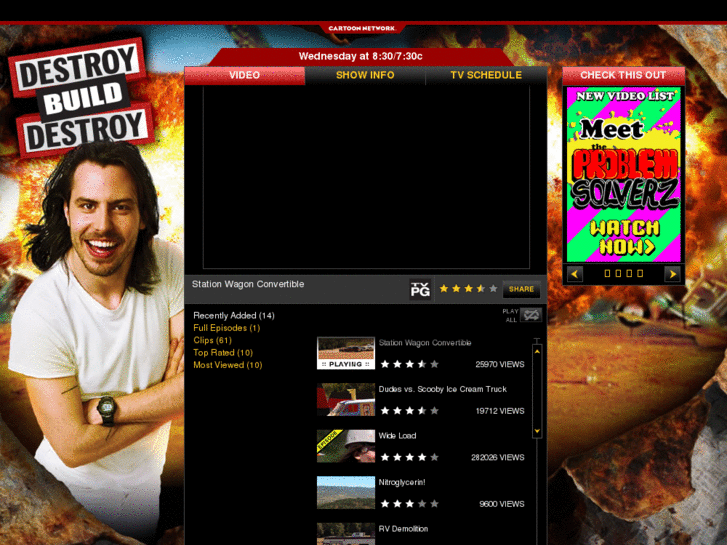Open the Cartoon Network logo link

[x=362, y=28]
